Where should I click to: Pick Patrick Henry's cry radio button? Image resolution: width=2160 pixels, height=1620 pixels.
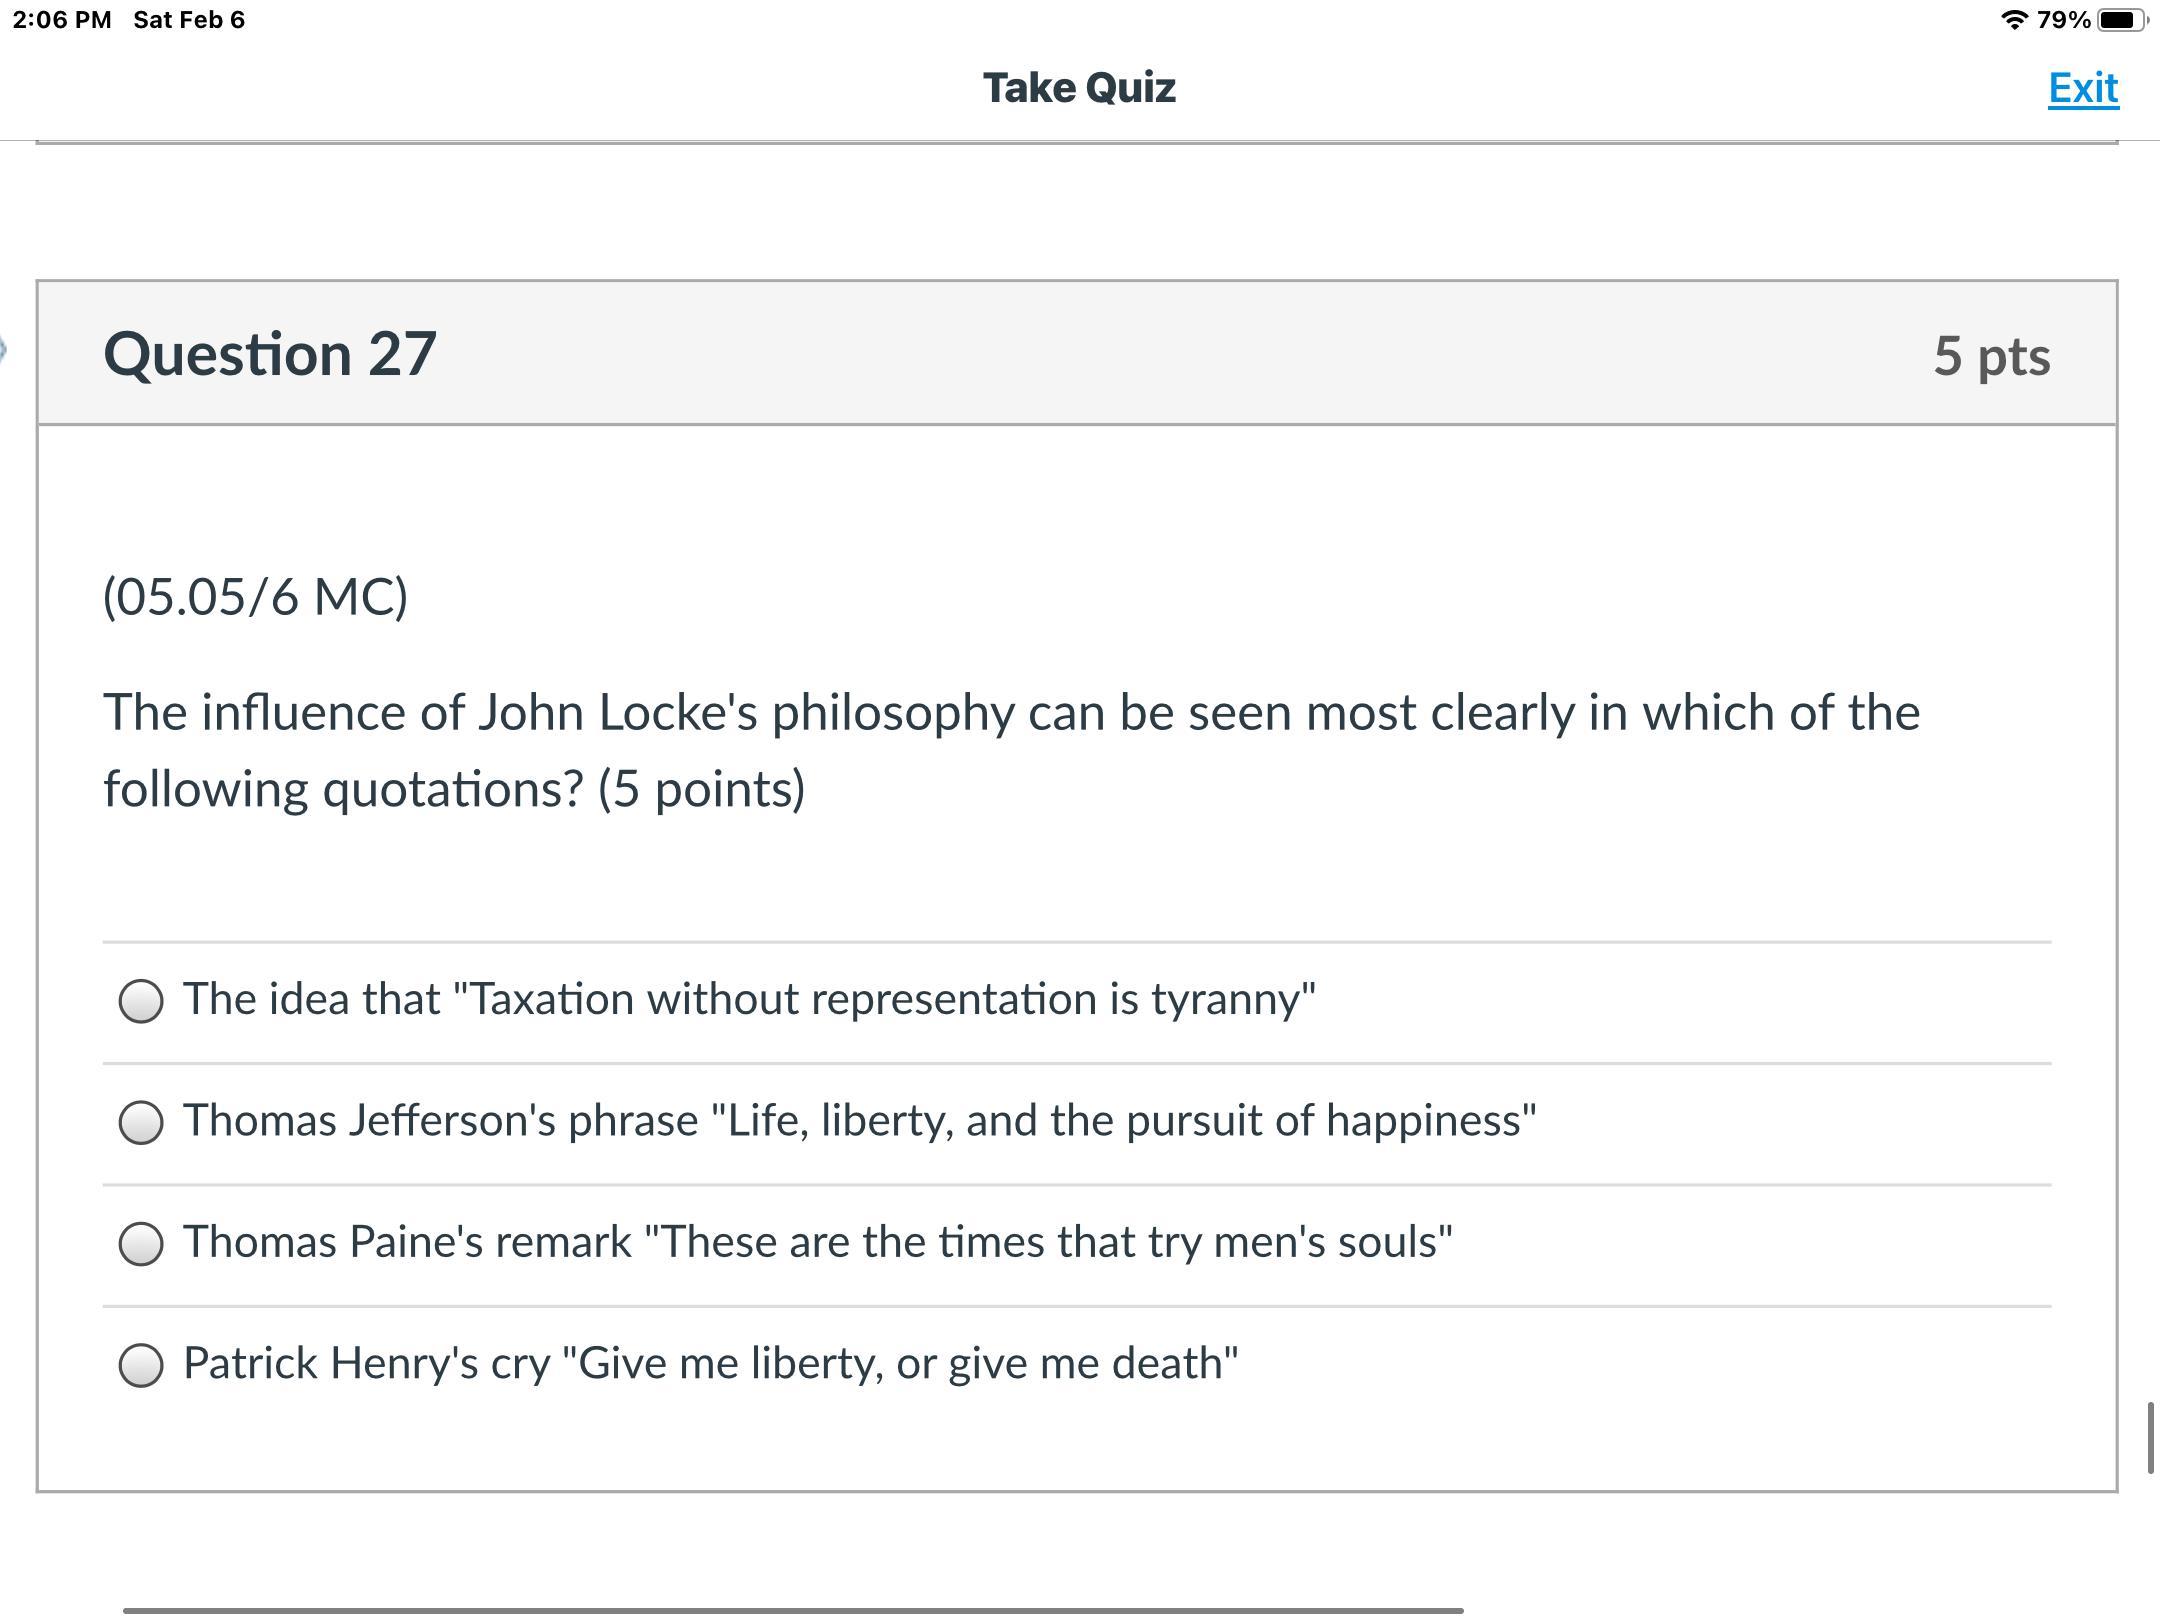point(141,1365)
